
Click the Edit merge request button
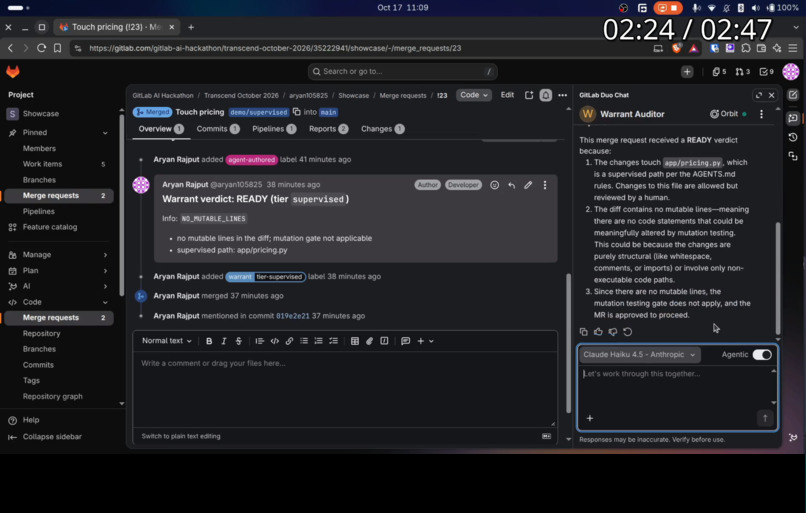(507, 95)
